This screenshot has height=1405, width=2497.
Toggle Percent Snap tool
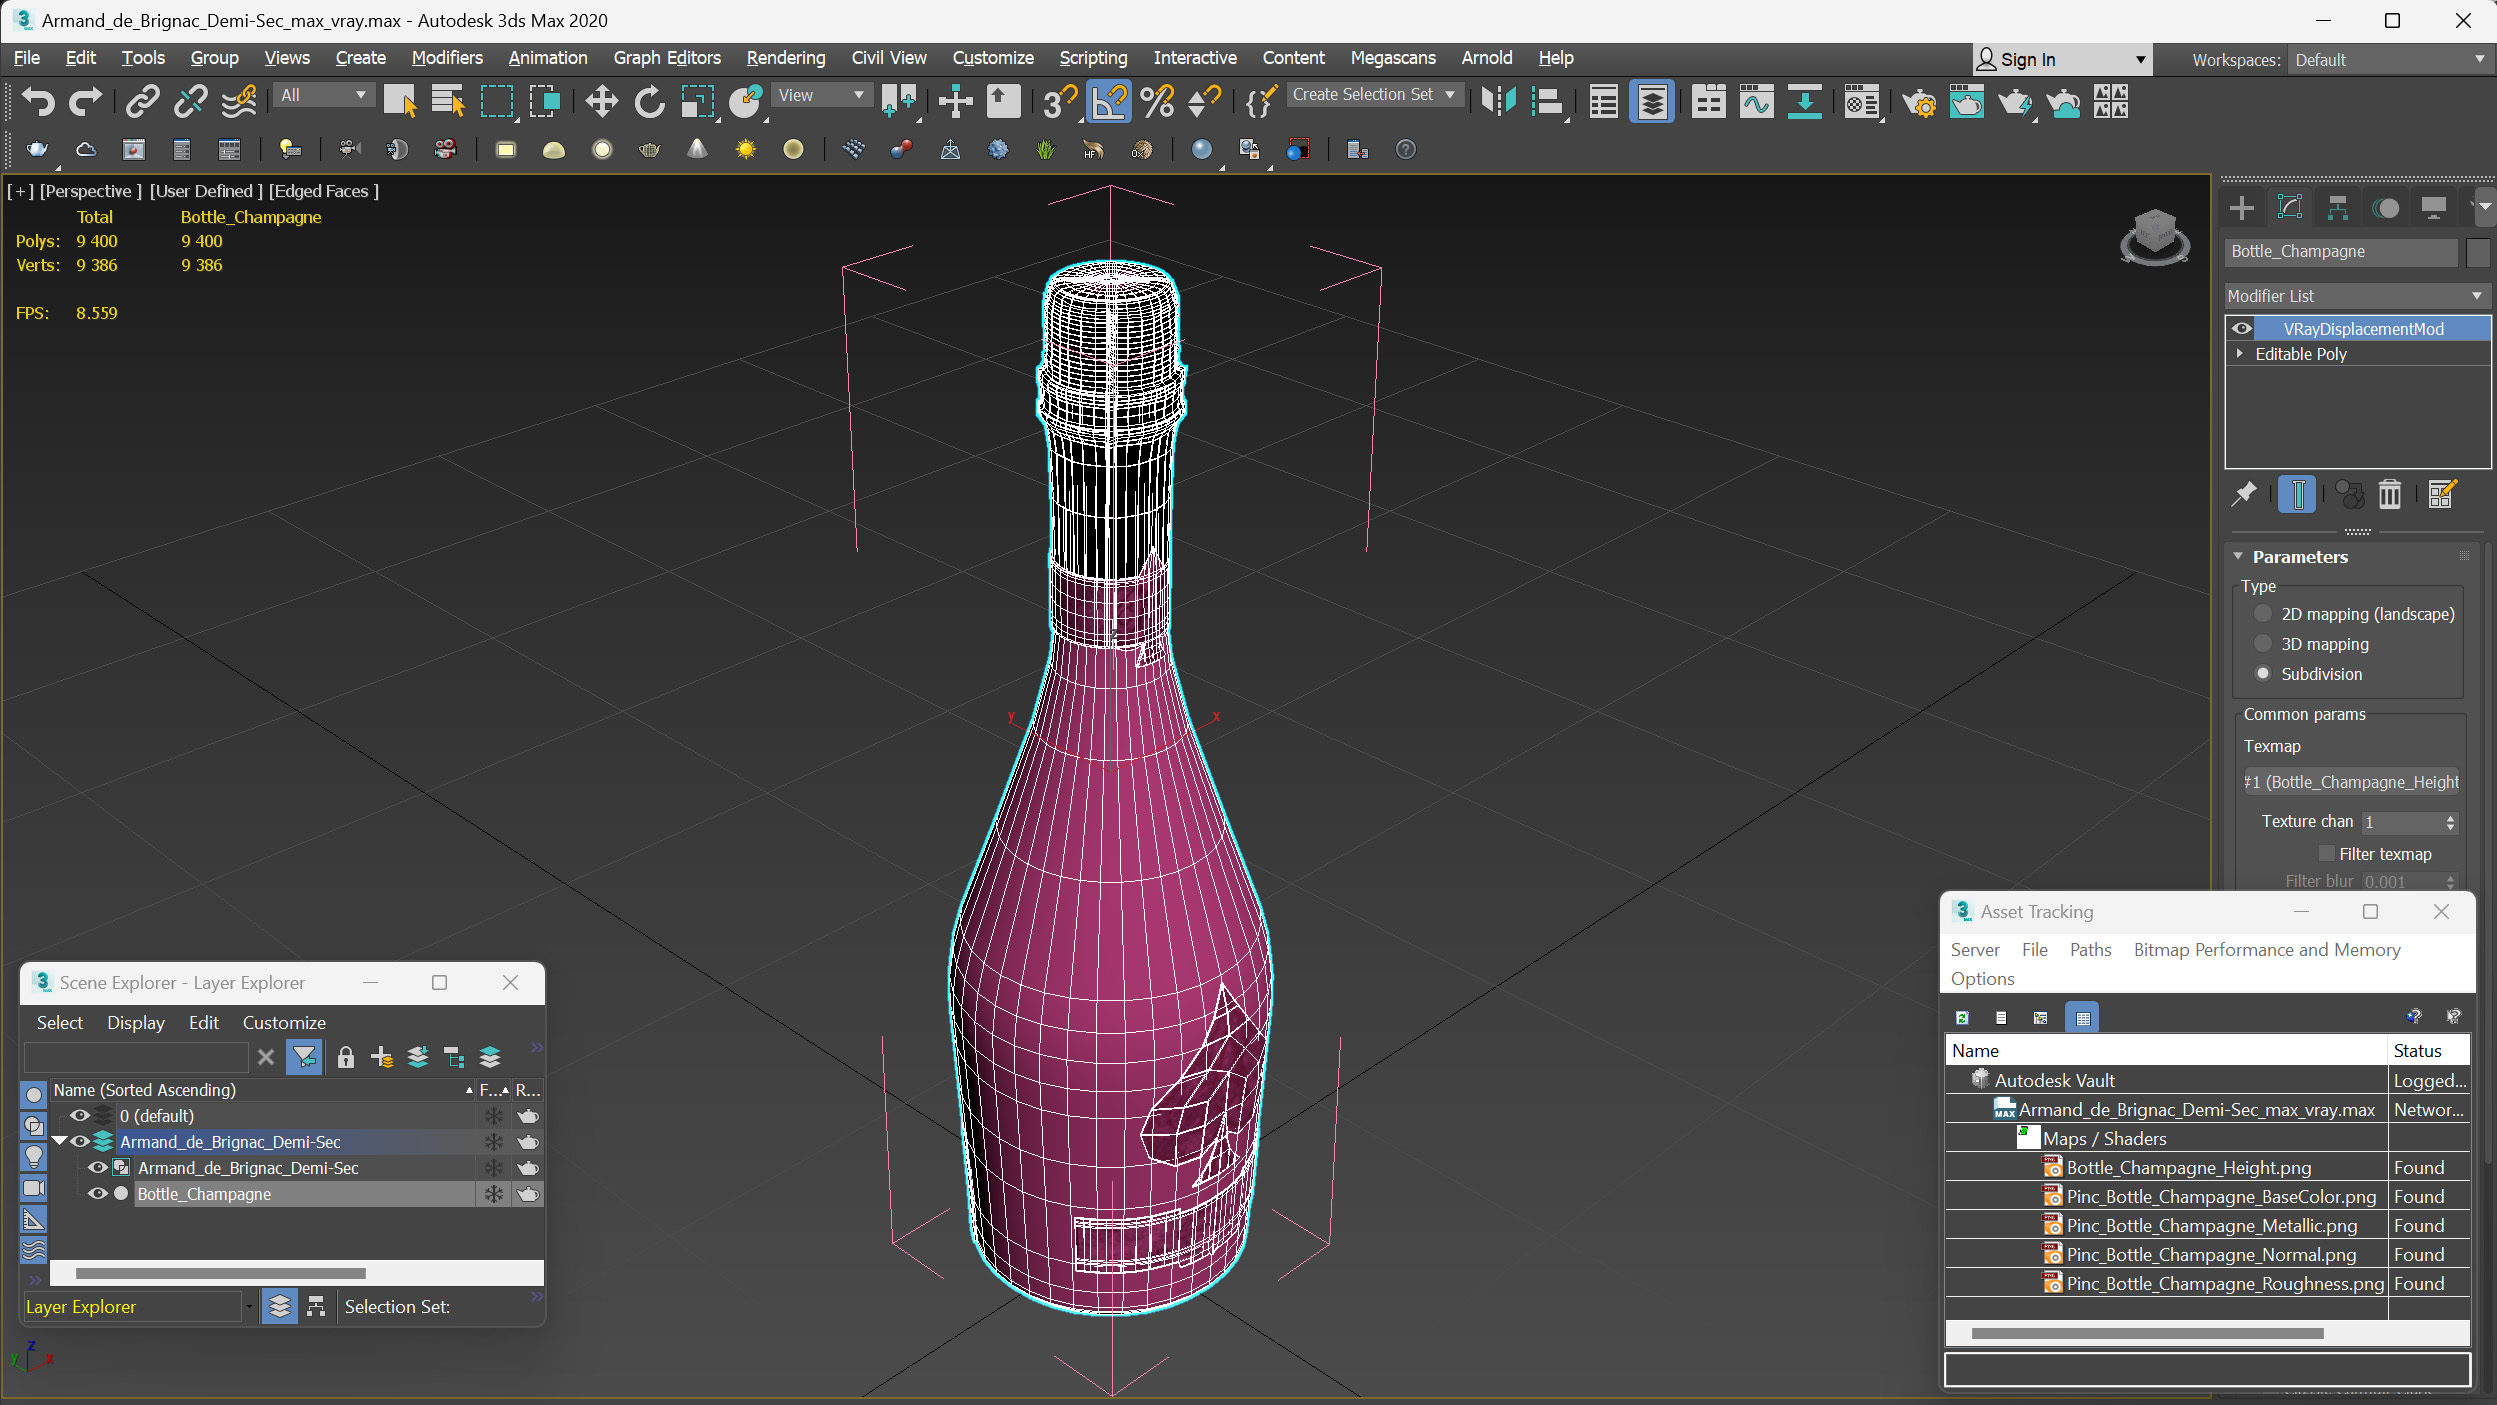tap(1157, 101)
